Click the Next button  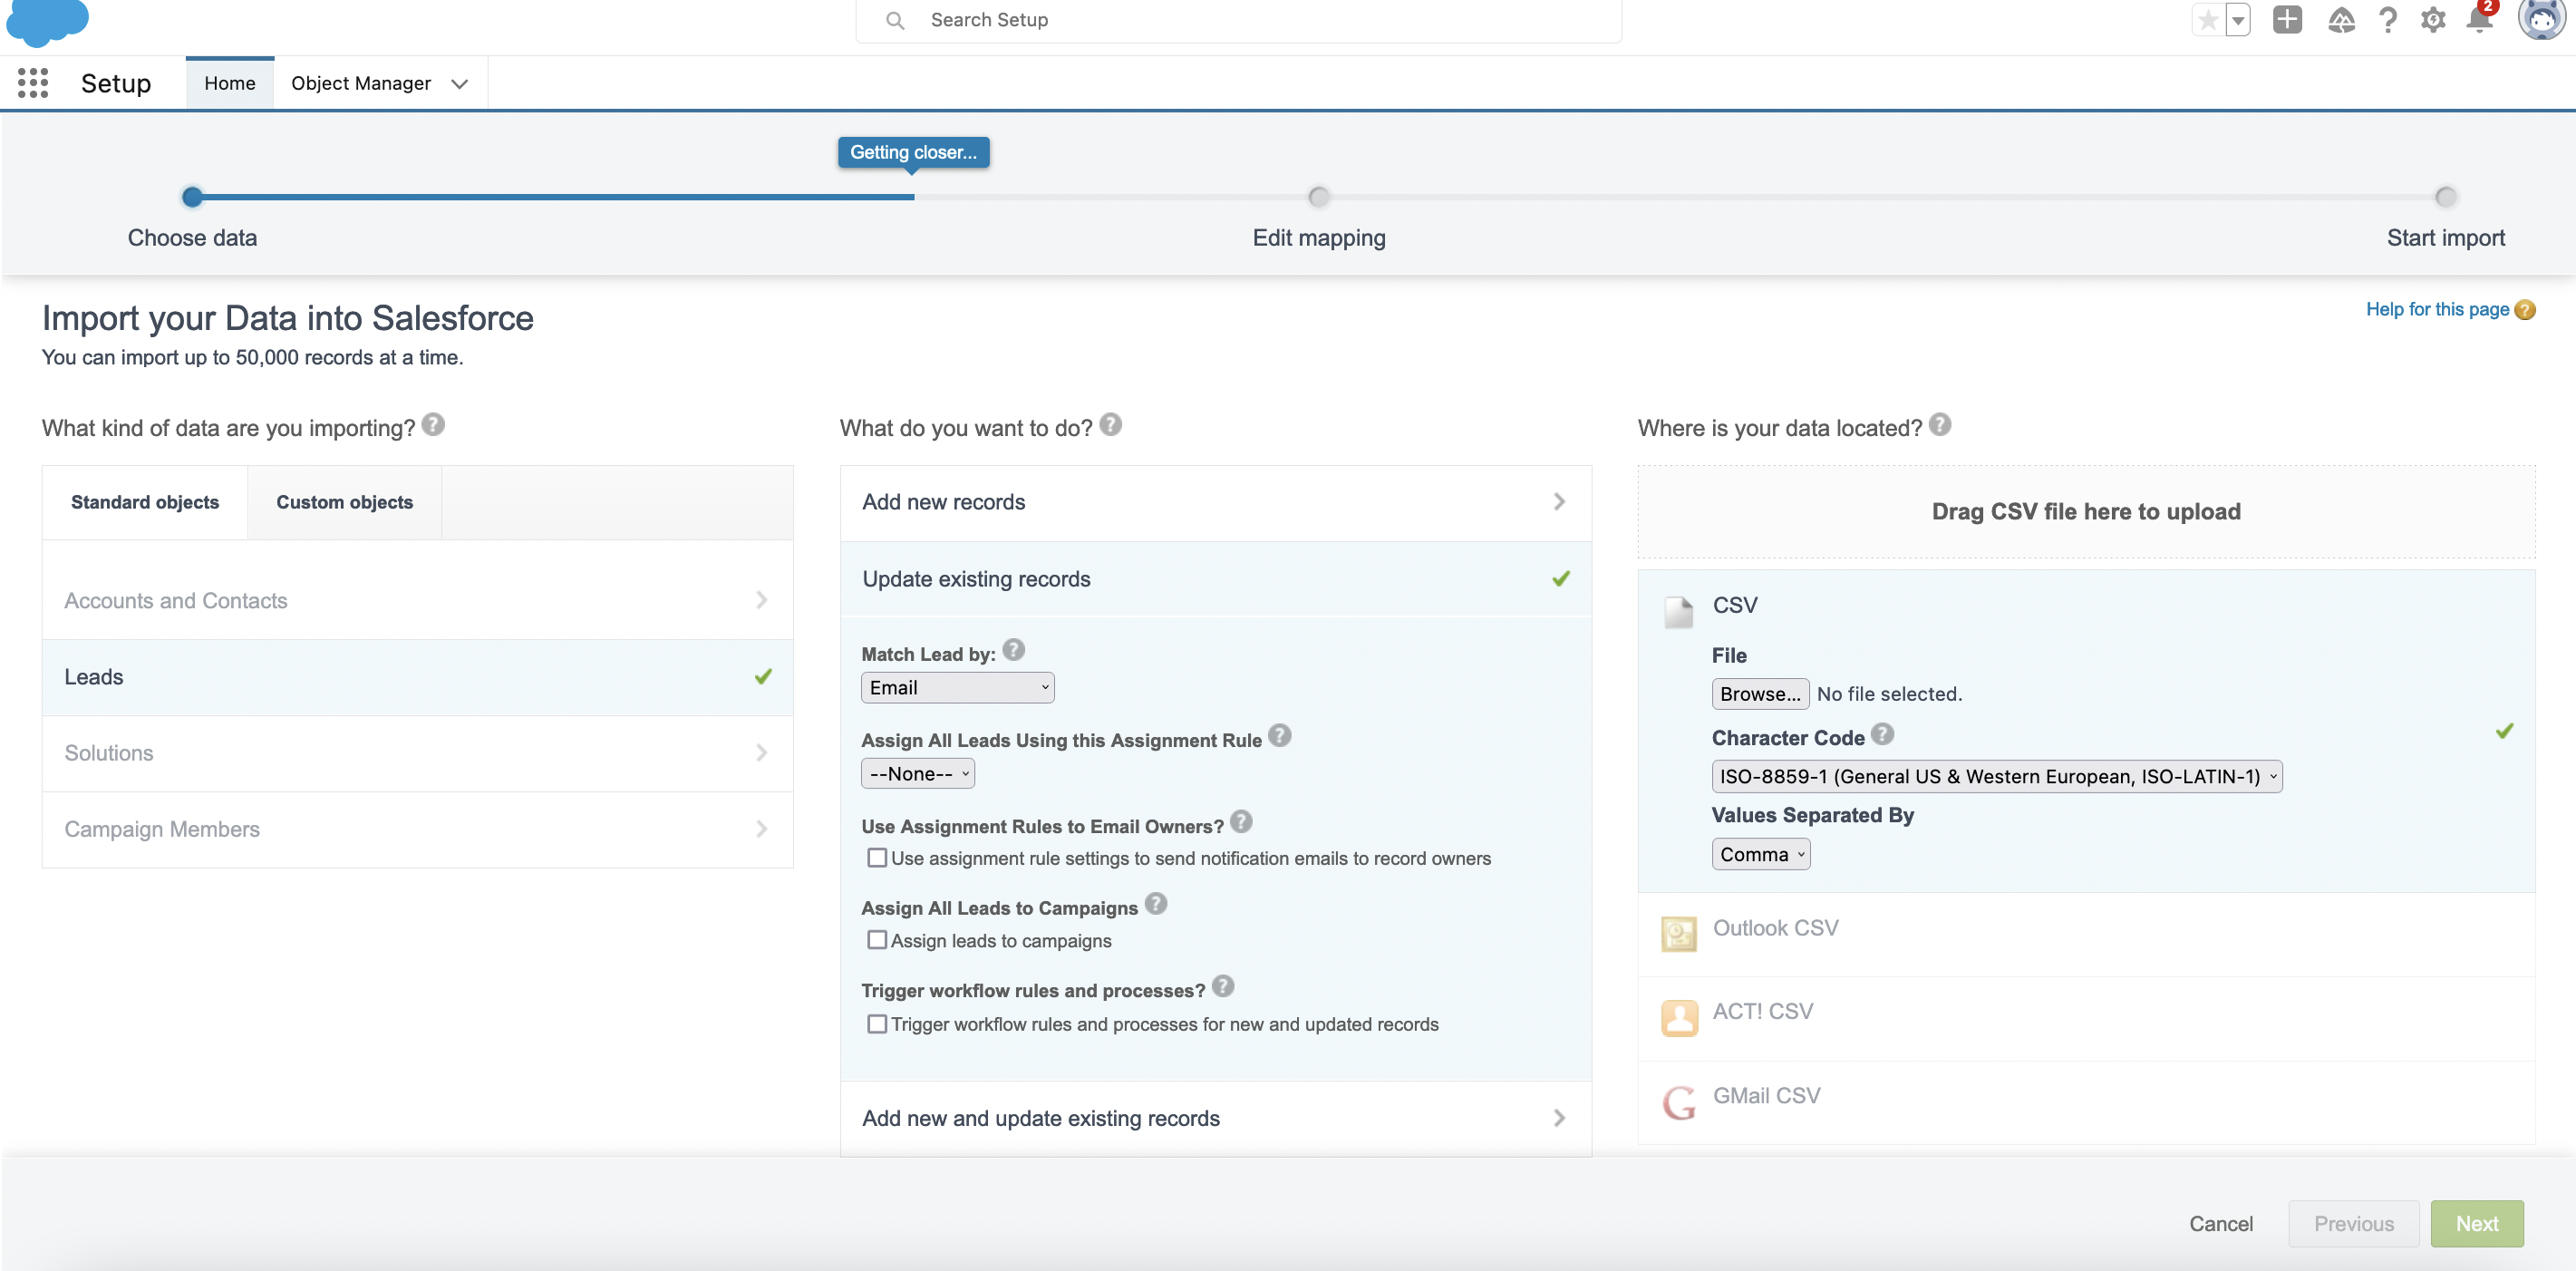pos(2477,1224)
